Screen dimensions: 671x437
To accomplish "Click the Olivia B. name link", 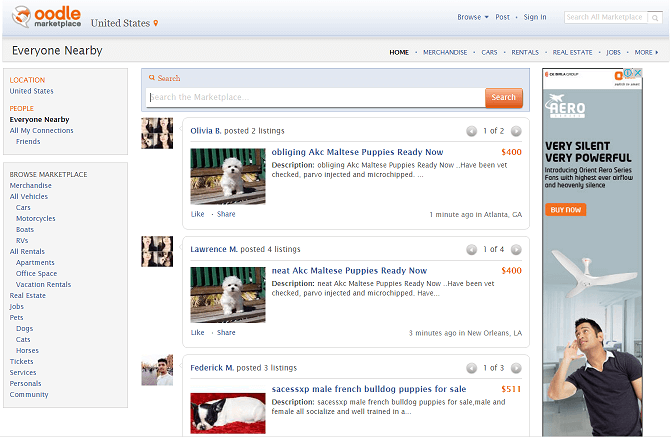I will (206, 131).
